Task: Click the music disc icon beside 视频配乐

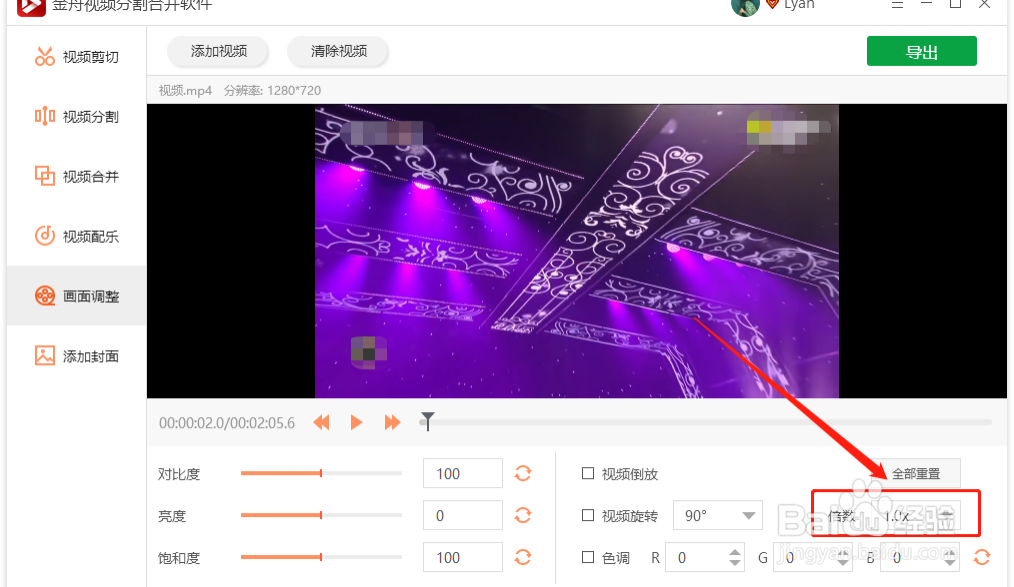Action: pyautogui.click(x=45, y=236)
